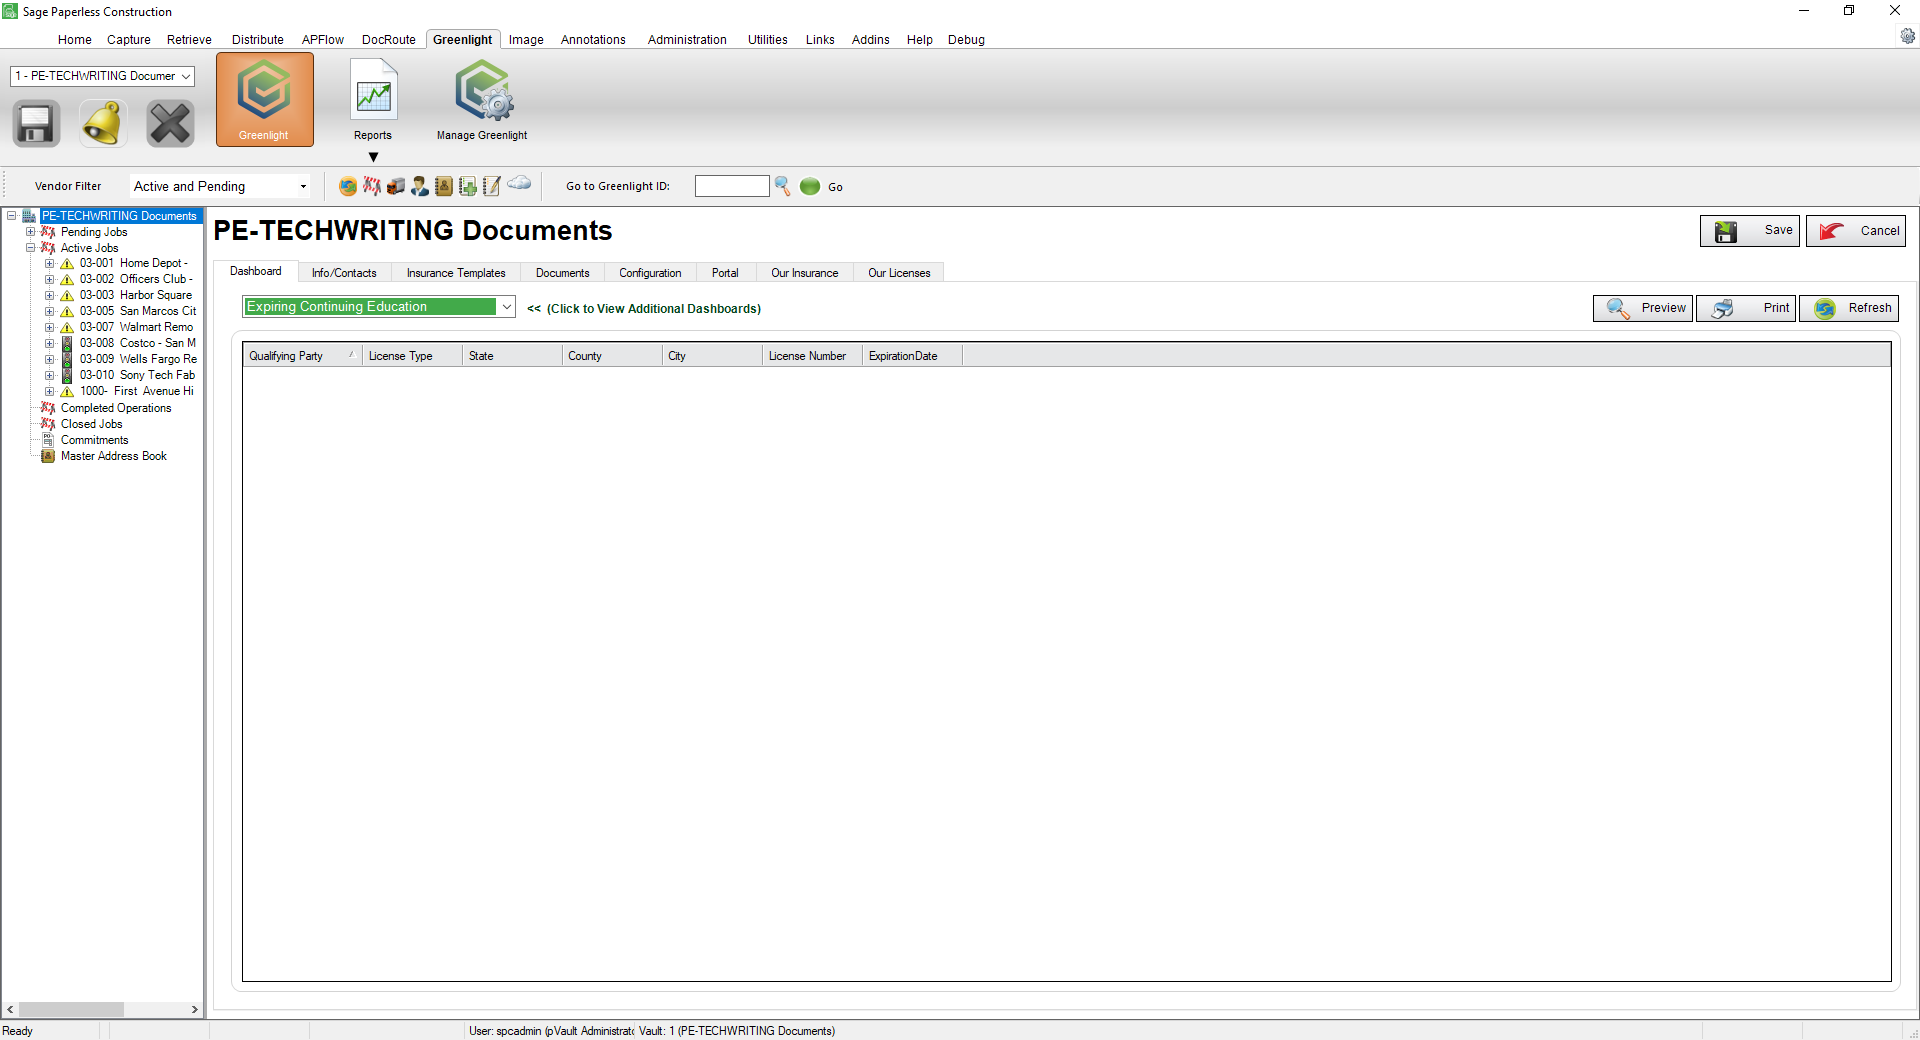This screenshot has width=1920, height=1040.
Task: Click the notepad with pen toolbar icon
Action: (x=492, y=186)
